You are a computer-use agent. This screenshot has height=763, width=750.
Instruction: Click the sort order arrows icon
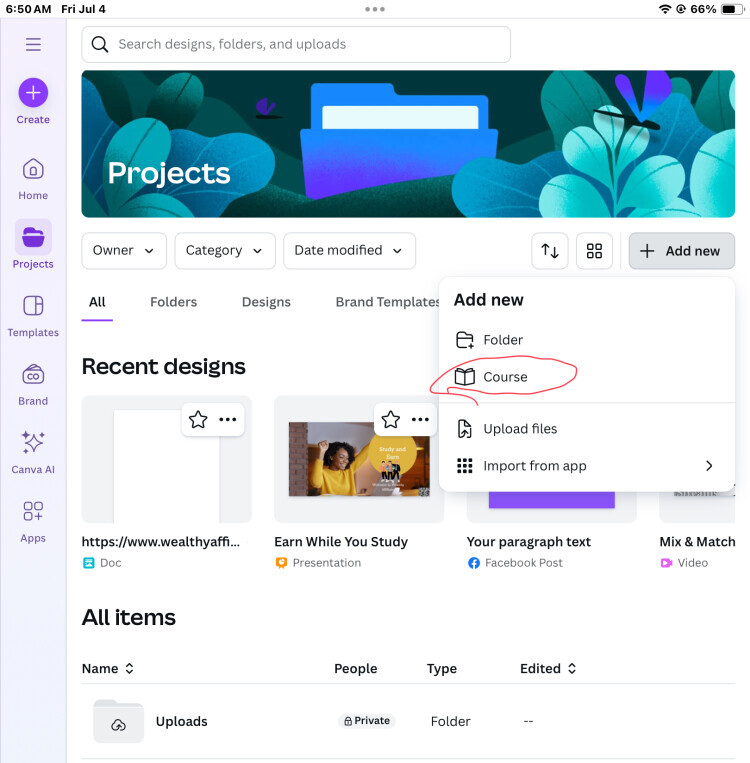[x=550, y=251]
